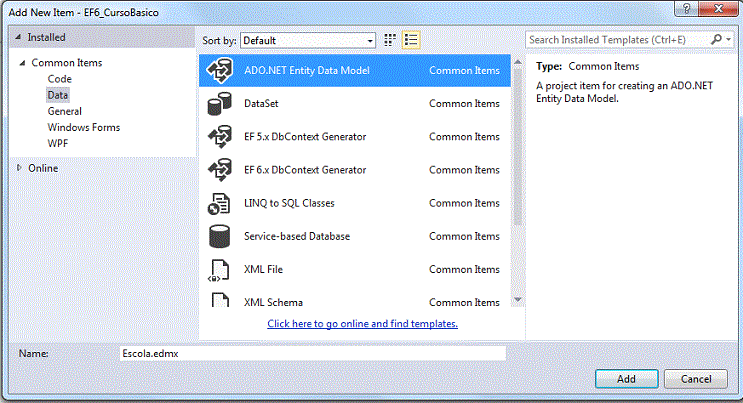The height and width of the screenshot is (403, 743).
Task: Click the Cancel button
Action: click(x=696, y=379)
